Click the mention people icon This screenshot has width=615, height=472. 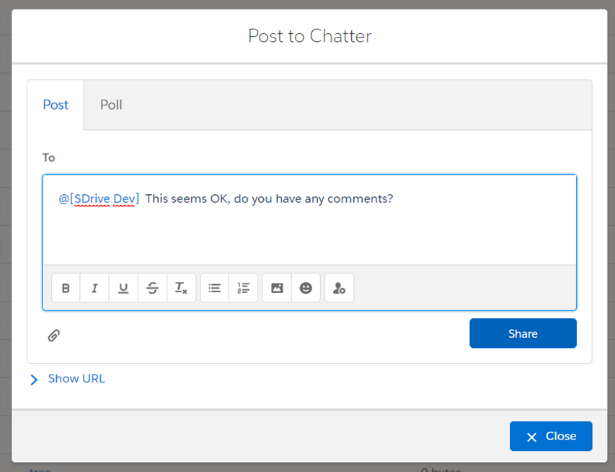point(339,288)
